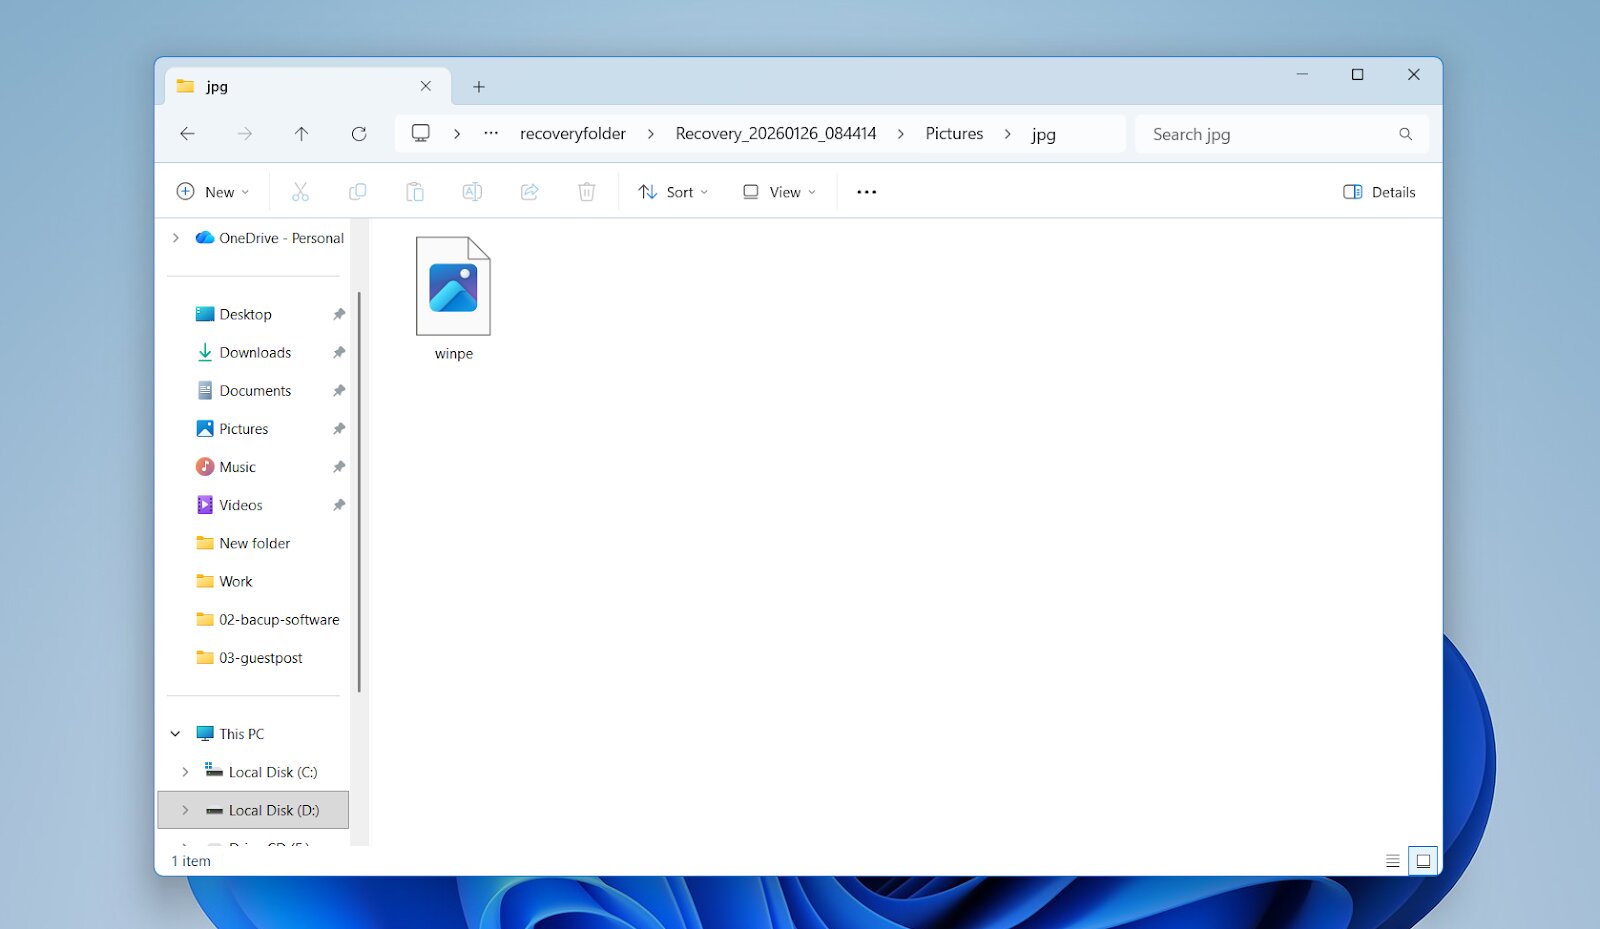The height and width of the screenshot is (929, 1600).
Task: Open the recoveryfolder breadcrumb link
Action: tap(572, 133)
